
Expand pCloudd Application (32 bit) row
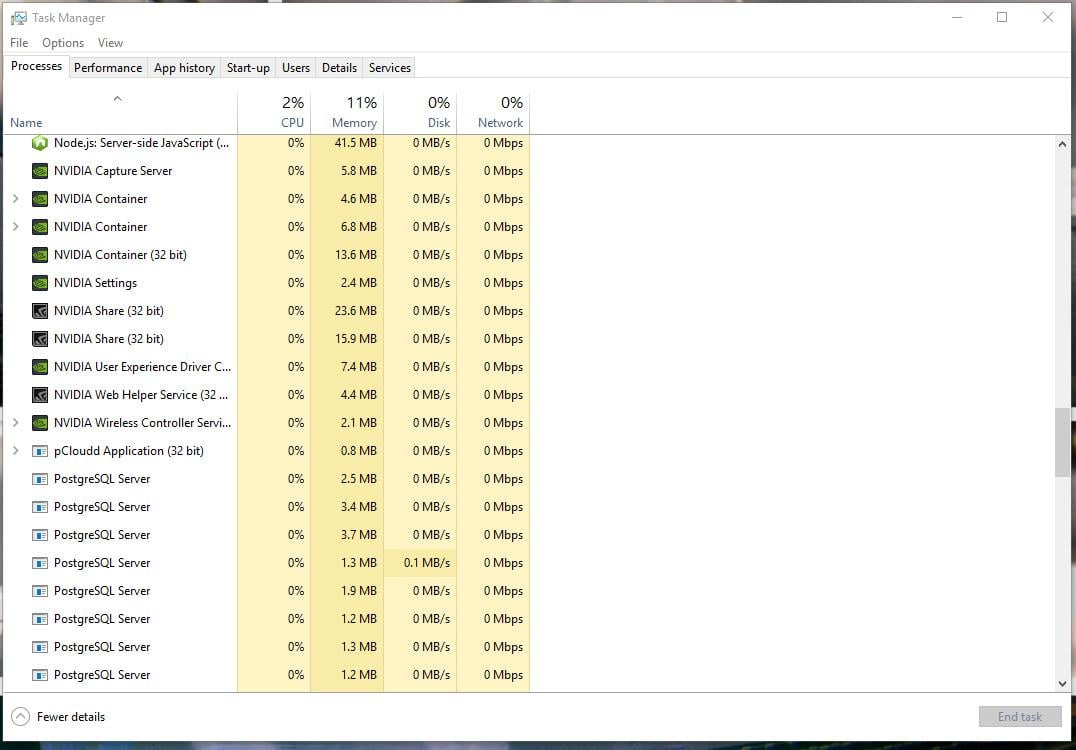click(x=15, y=451)
